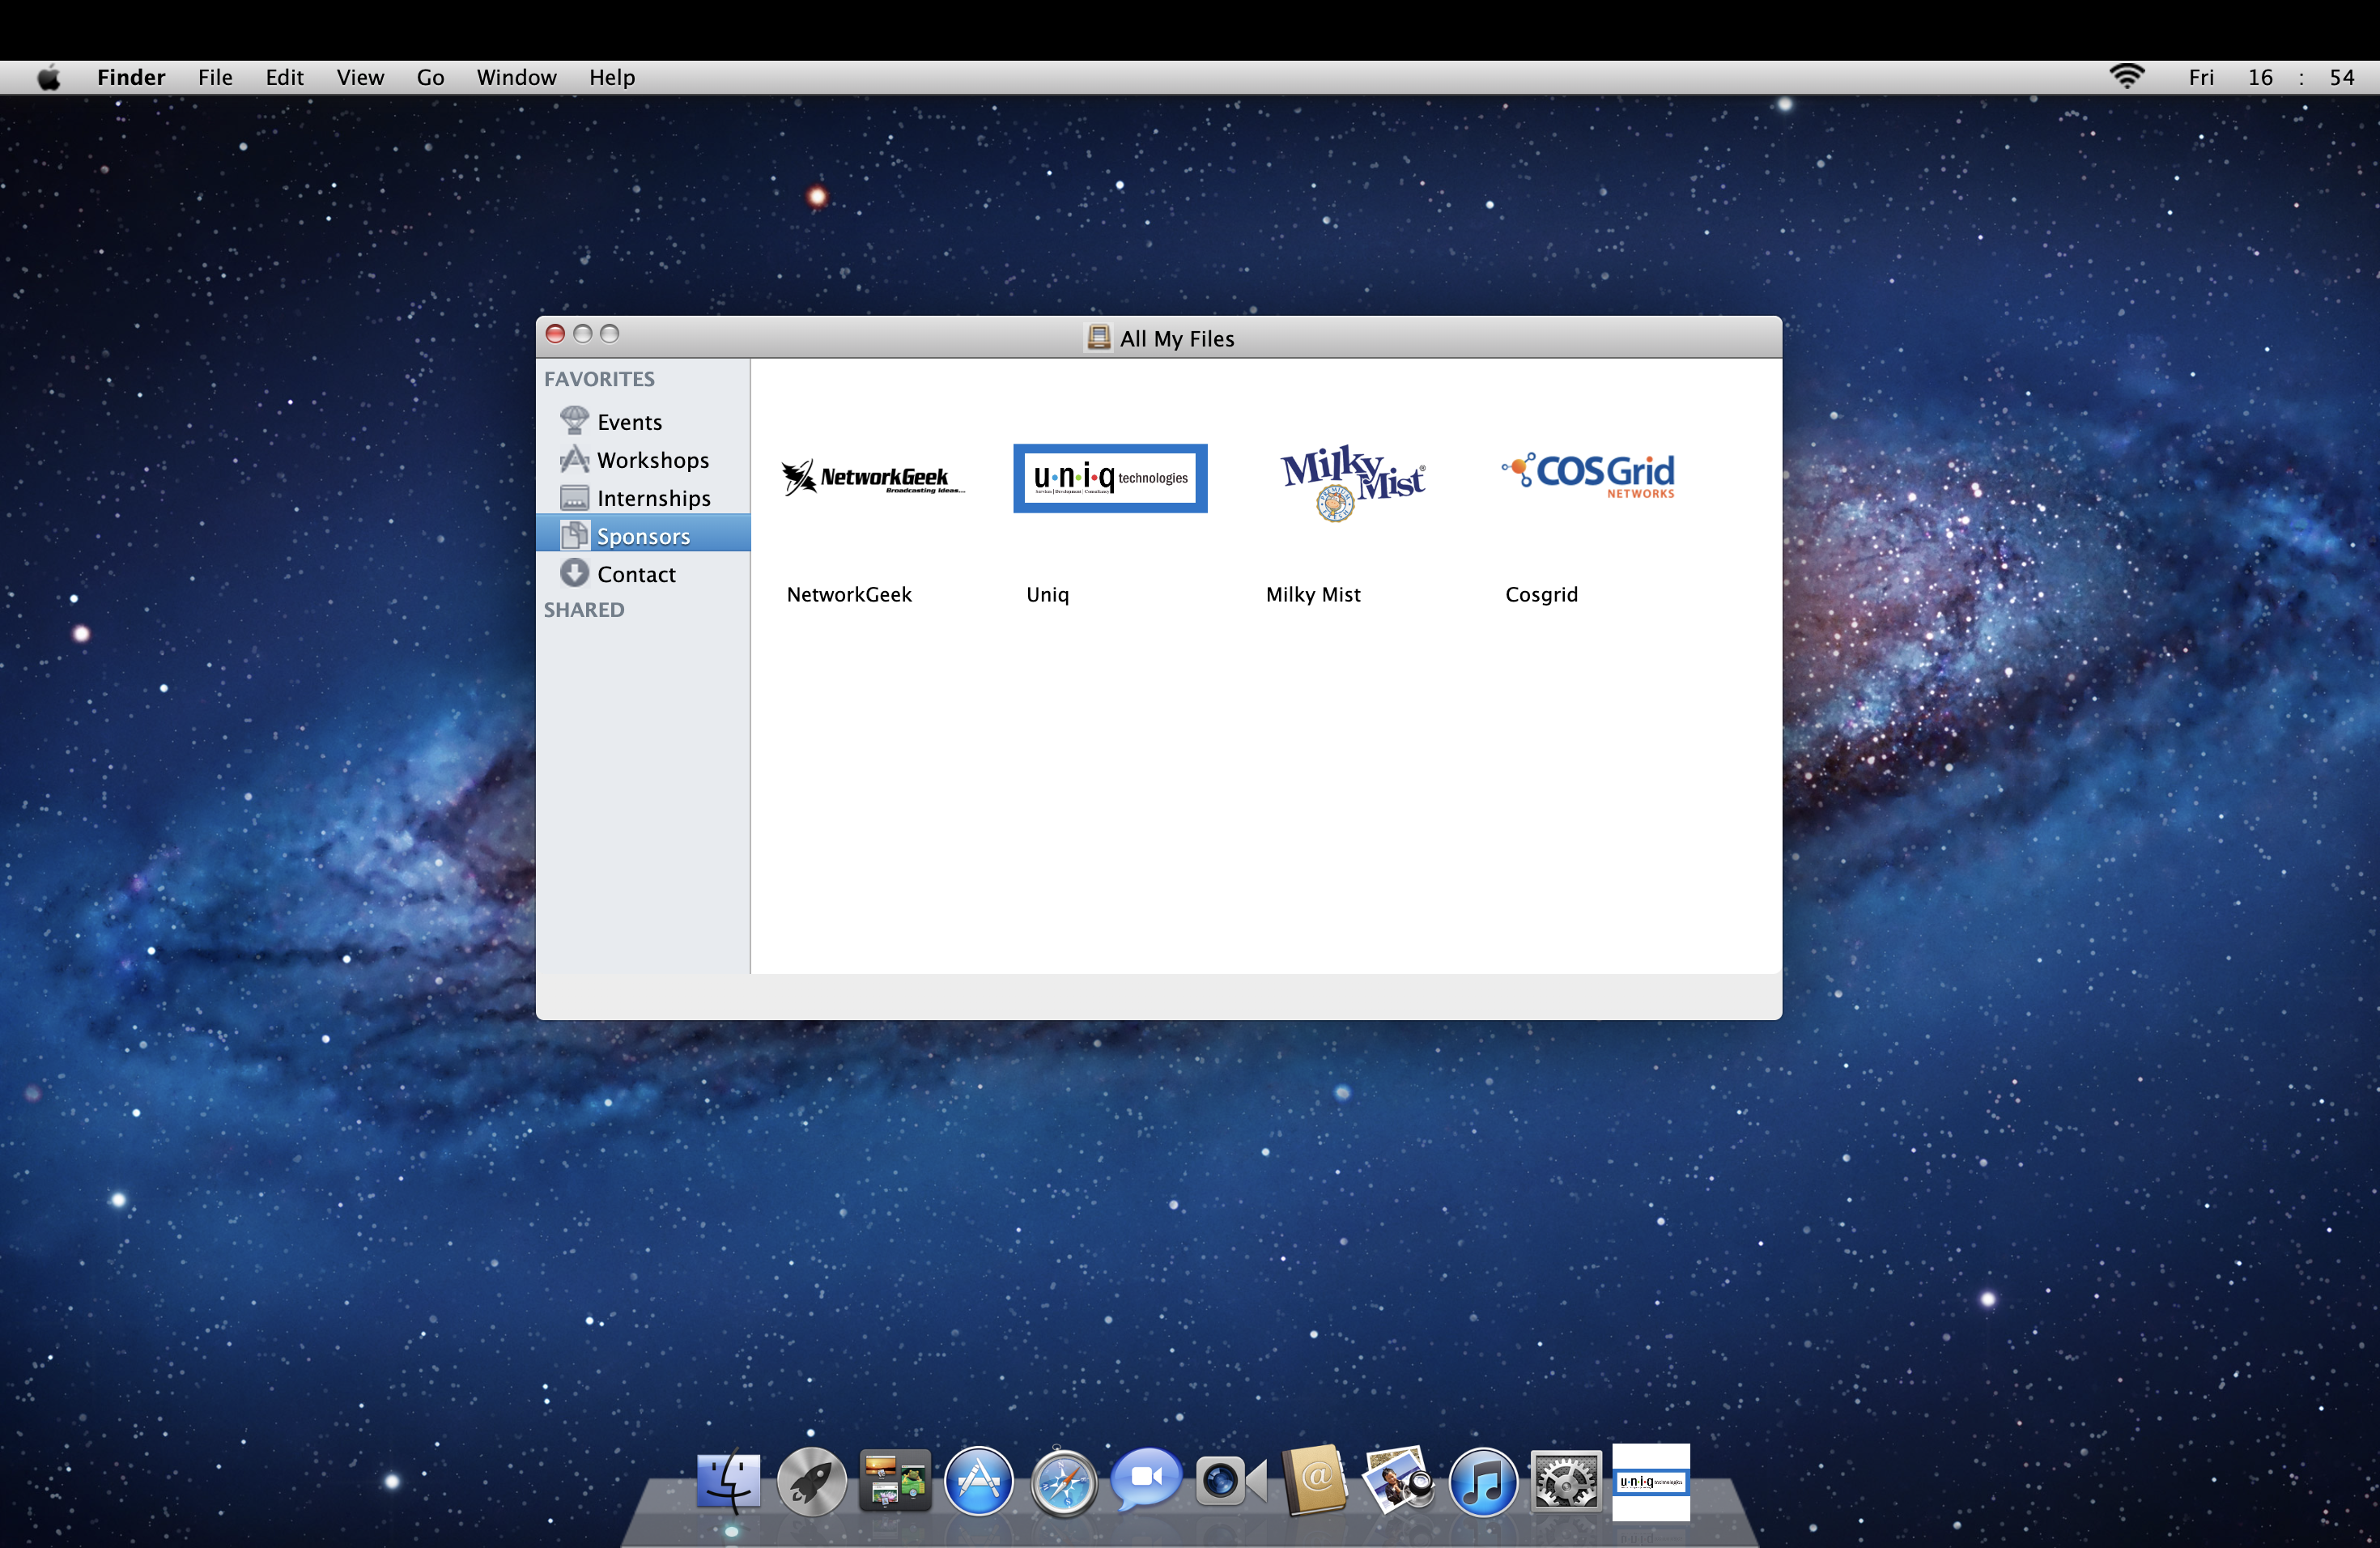Open the Finder menu

(131, 77)
